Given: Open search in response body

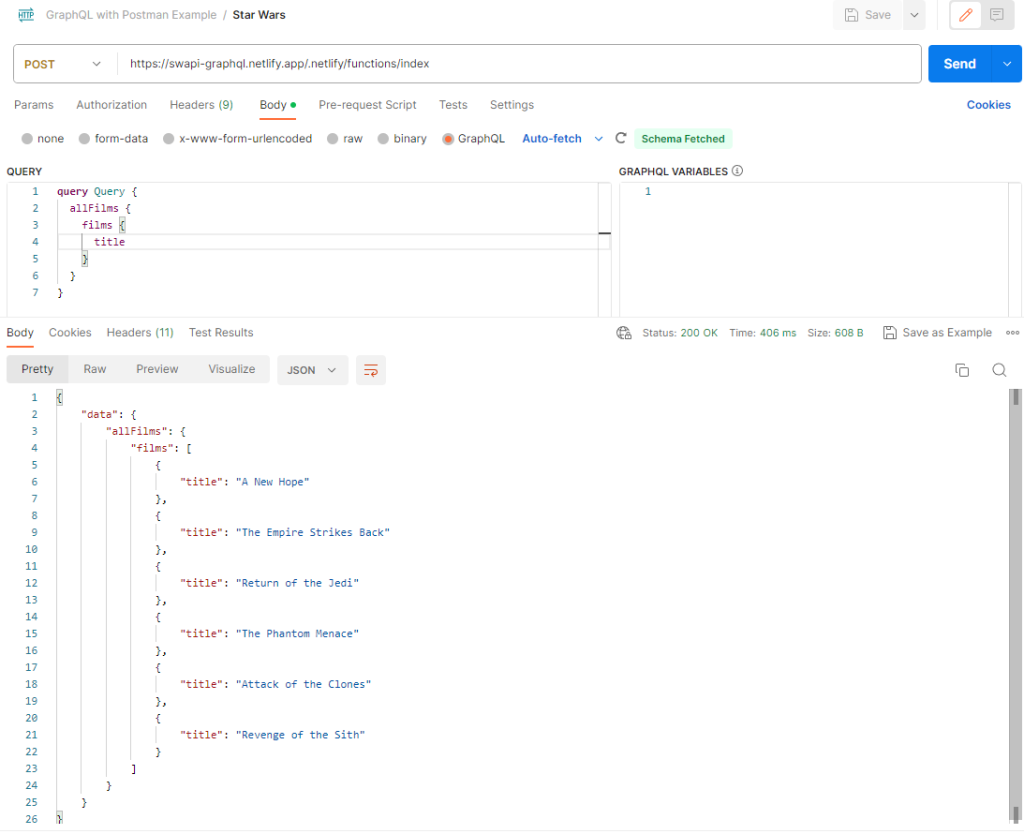Looking at the screenshot, I should [999, 370].
